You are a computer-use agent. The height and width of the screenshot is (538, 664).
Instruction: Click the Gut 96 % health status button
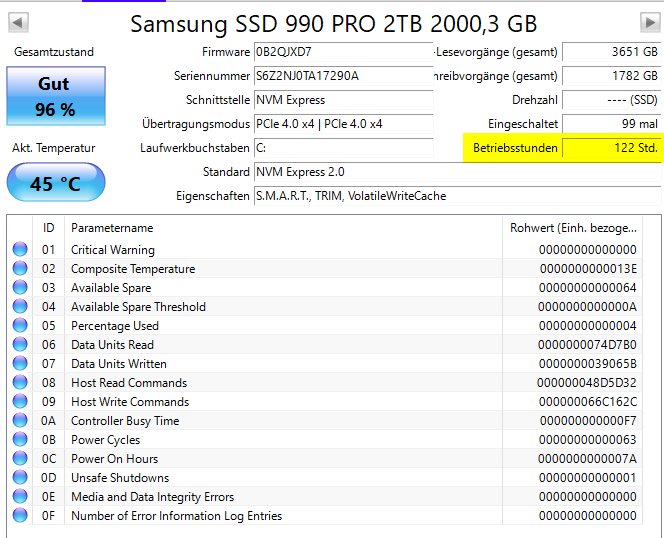[56, 96]
